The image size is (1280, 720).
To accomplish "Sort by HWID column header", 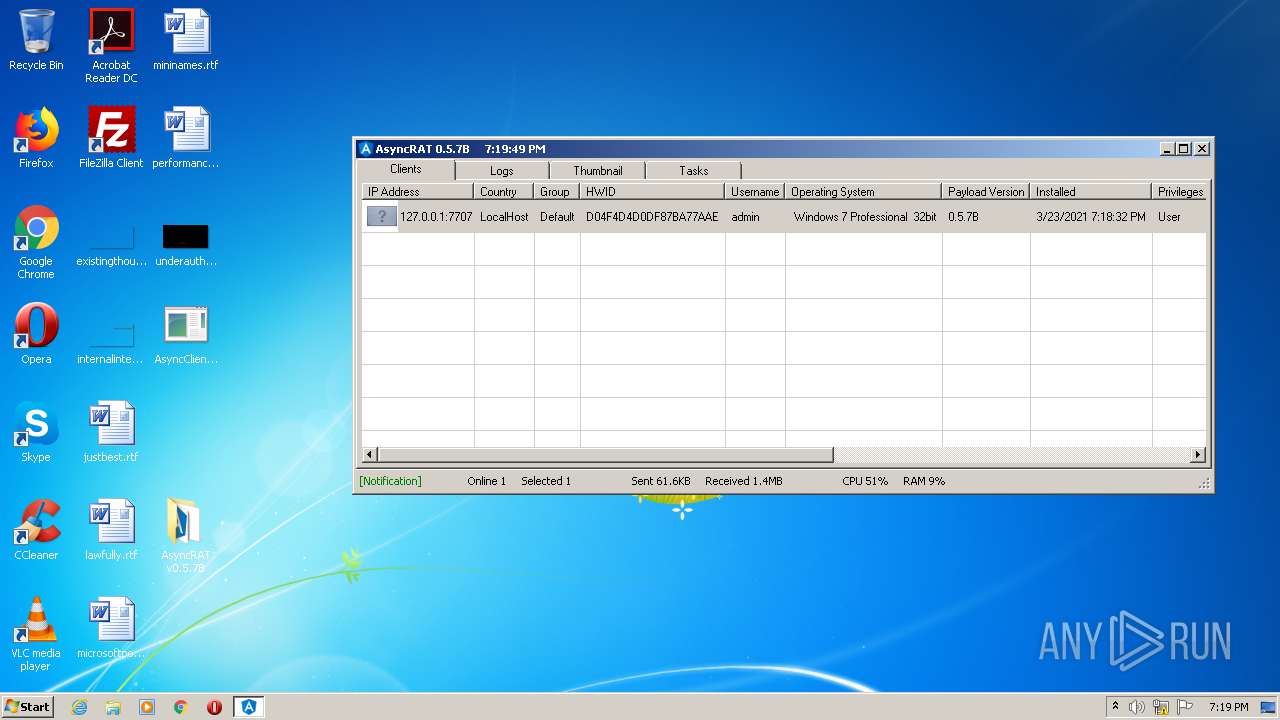I will 653,191.
